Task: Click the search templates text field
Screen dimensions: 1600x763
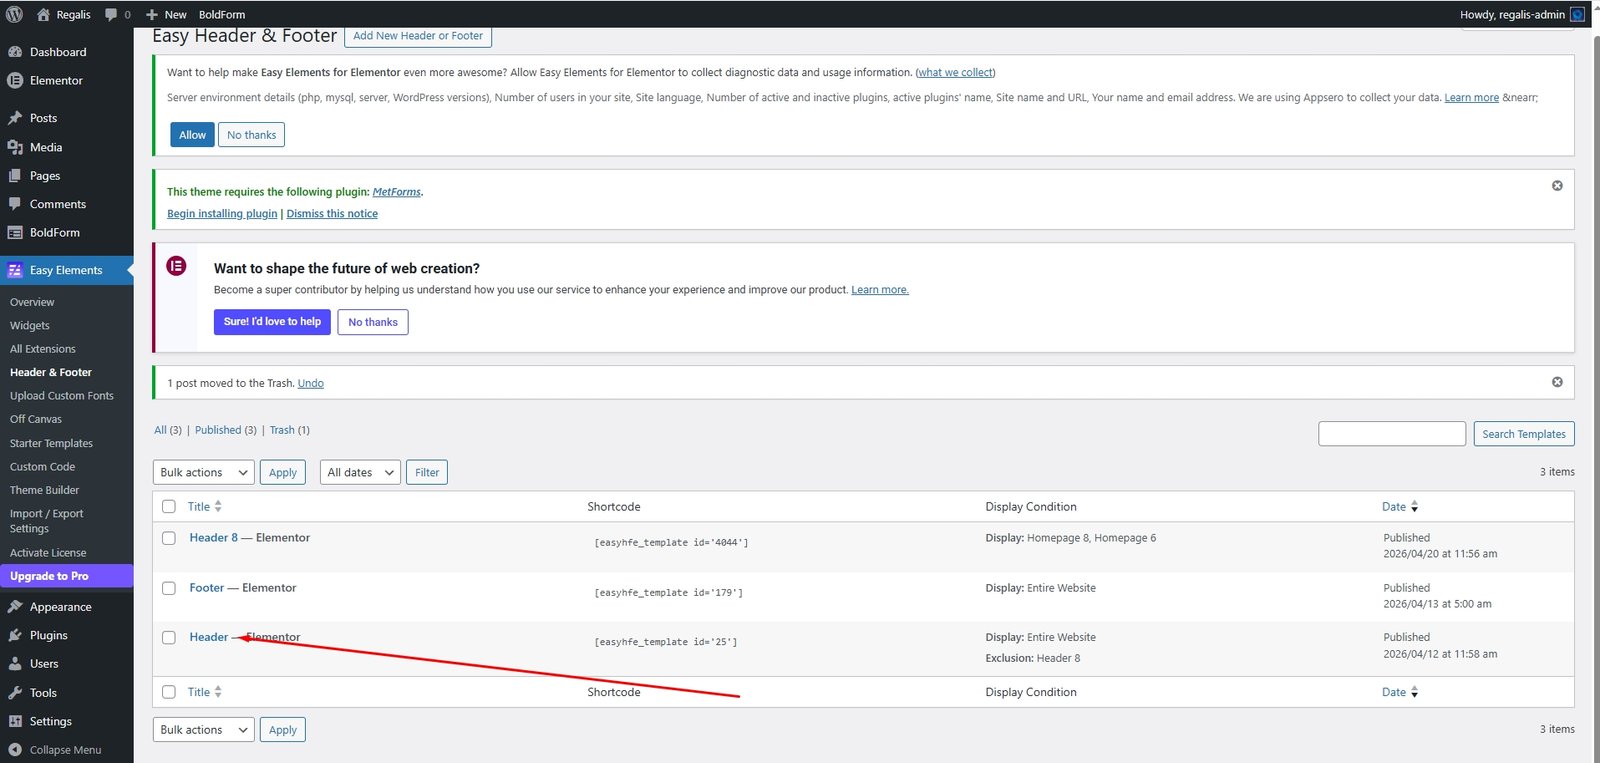Action: coord(1392,434)
